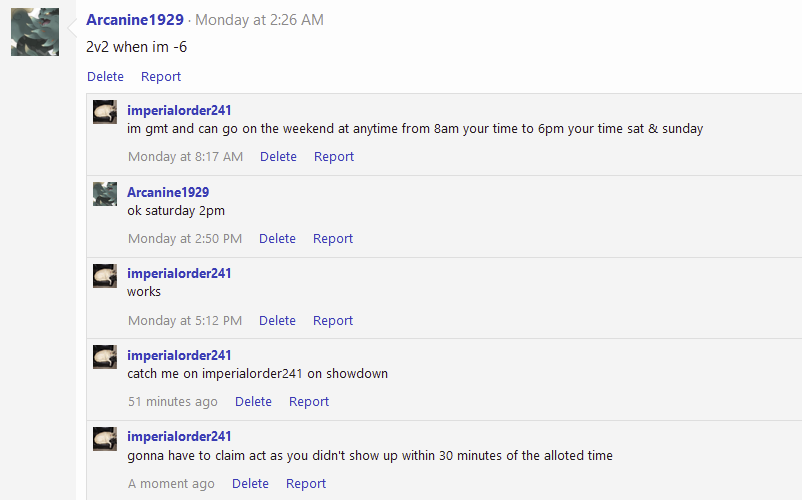
Task: Delete the comment posted 51 minutes ago
Action: [253, 401]
